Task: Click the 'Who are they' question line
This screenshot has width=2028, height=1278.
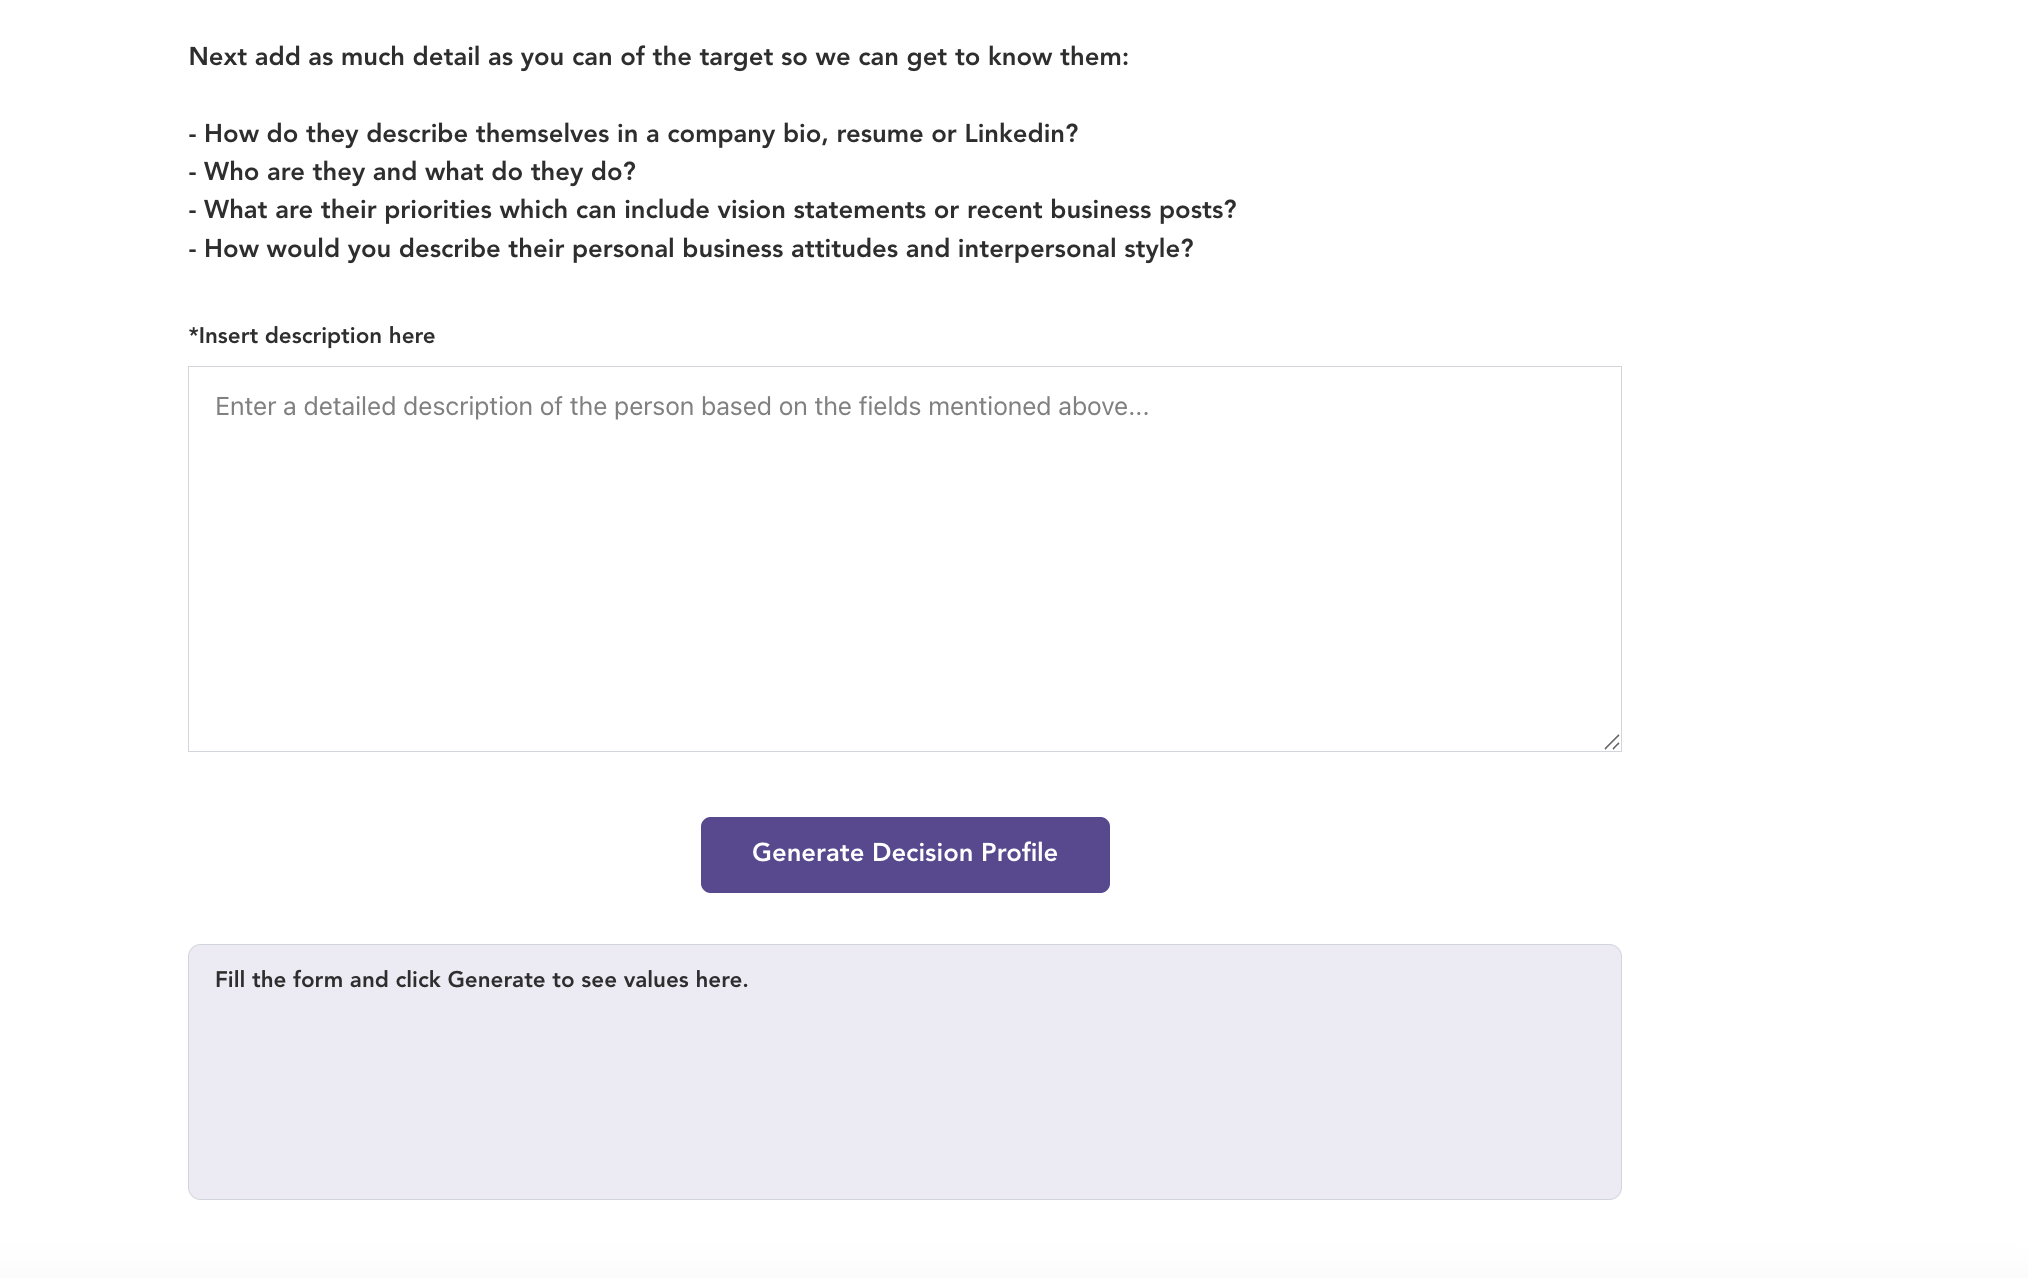Action: click(419, 172)
